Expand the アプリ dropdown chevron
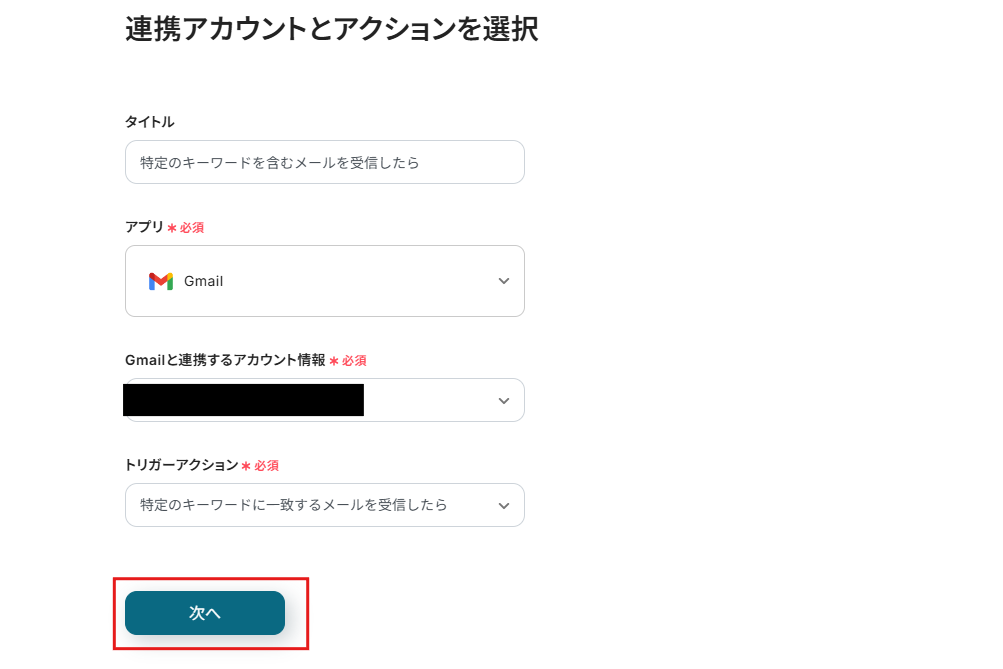The height and width of the screenshot is (669, 1003). 504,281
